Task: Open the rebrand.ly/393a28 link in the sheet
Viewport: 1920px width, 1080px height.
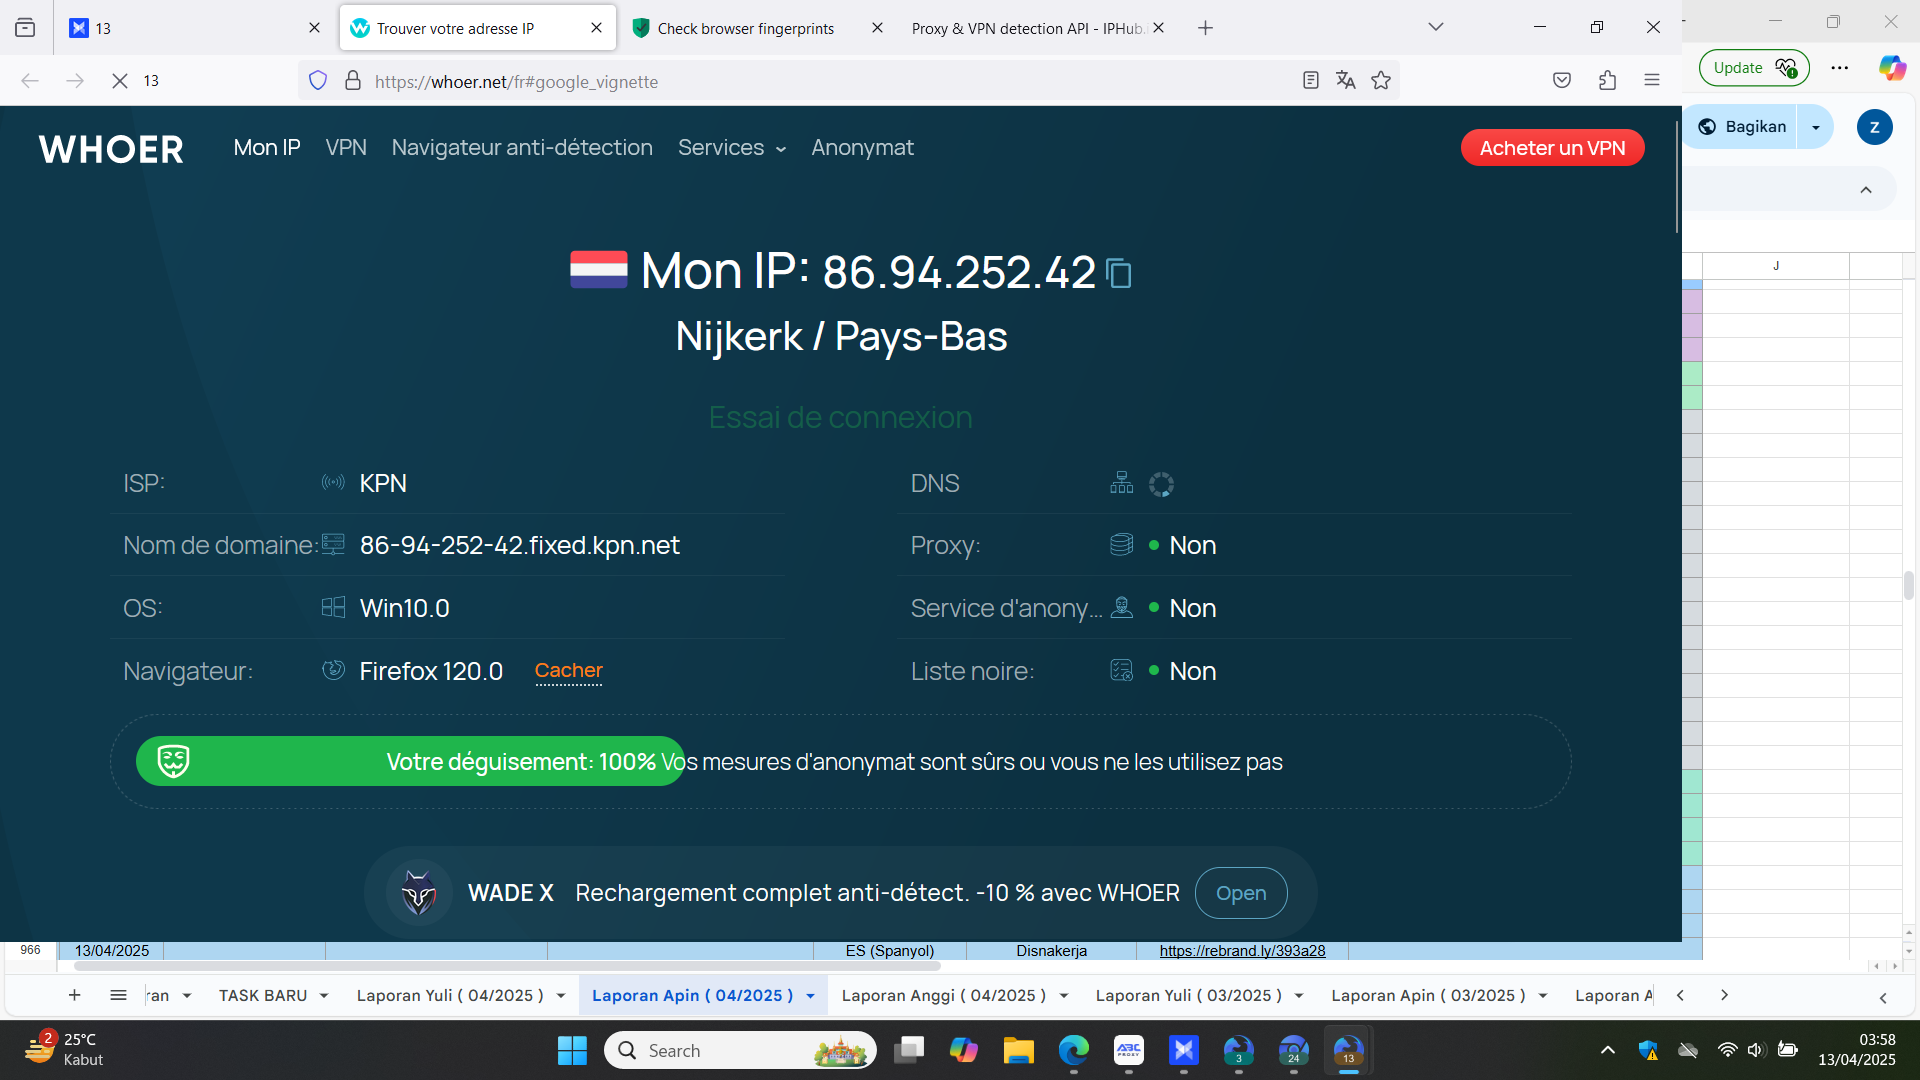Action: coord(1242,951)
